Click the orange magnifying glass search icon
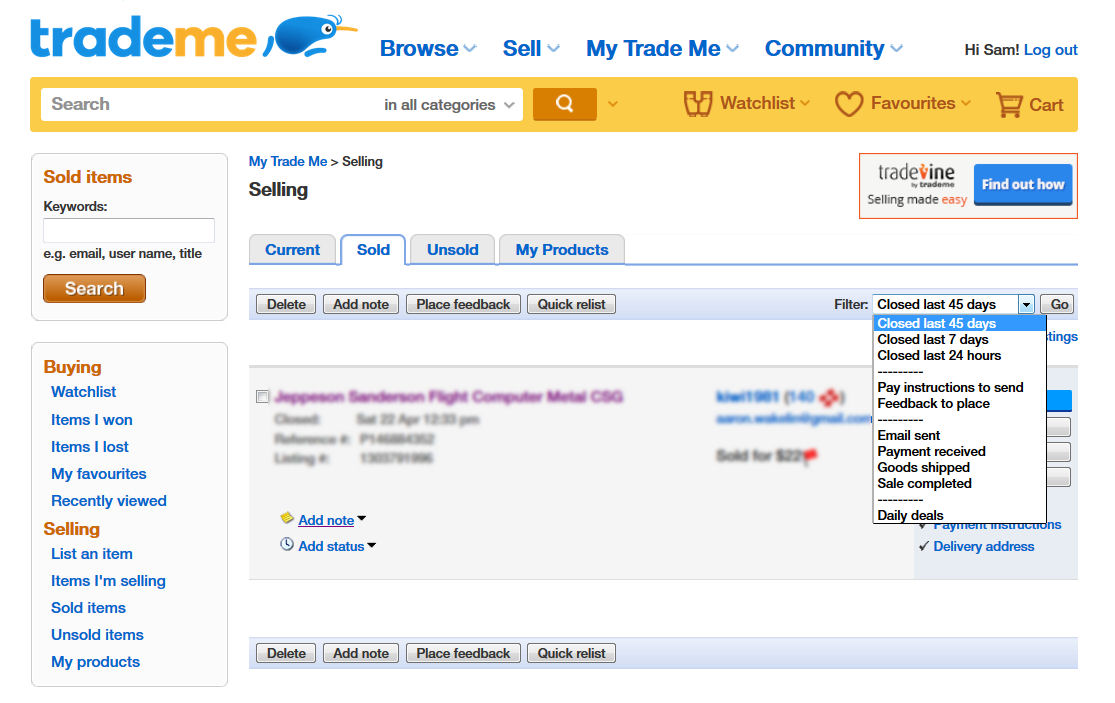Image resolution: width=1115 pixels, height=703 pixels. point(564,103)
